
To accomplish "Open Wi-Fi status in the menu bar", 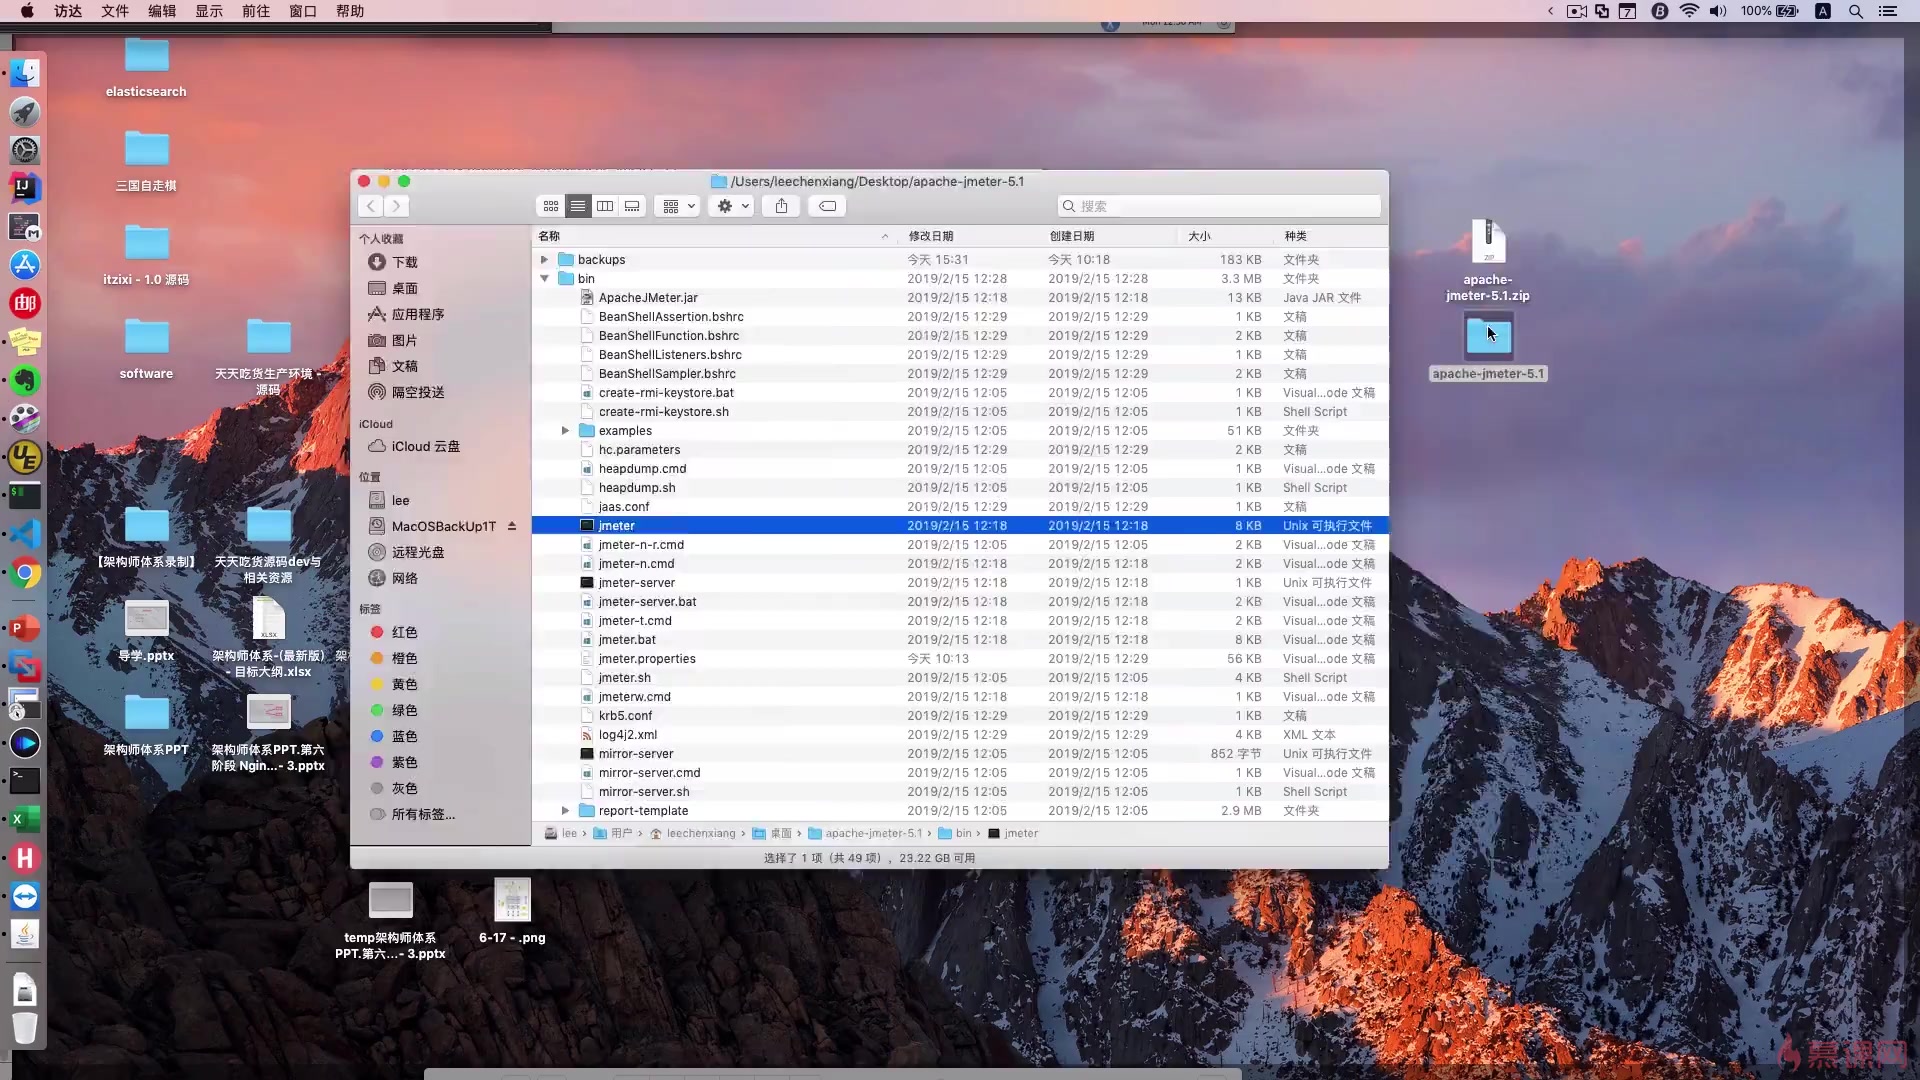I will [x=1689, y=11].
